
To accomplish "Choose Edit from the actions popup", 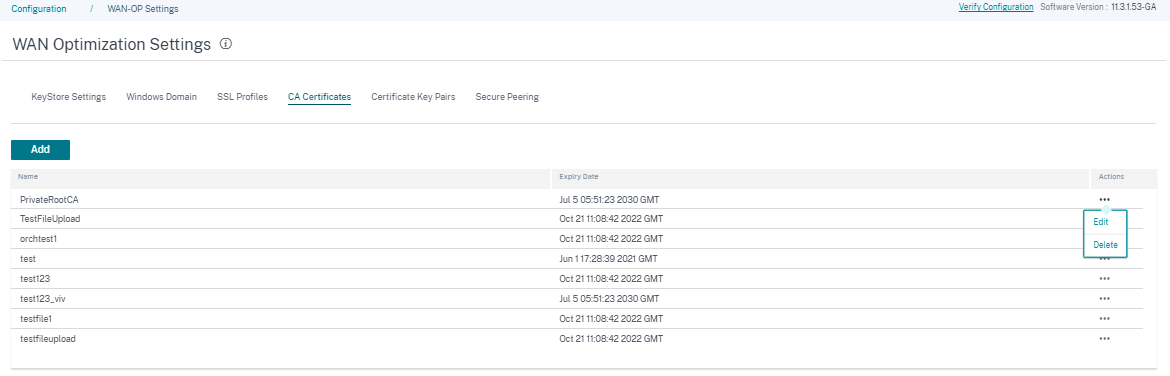I will pos(1101,222).
